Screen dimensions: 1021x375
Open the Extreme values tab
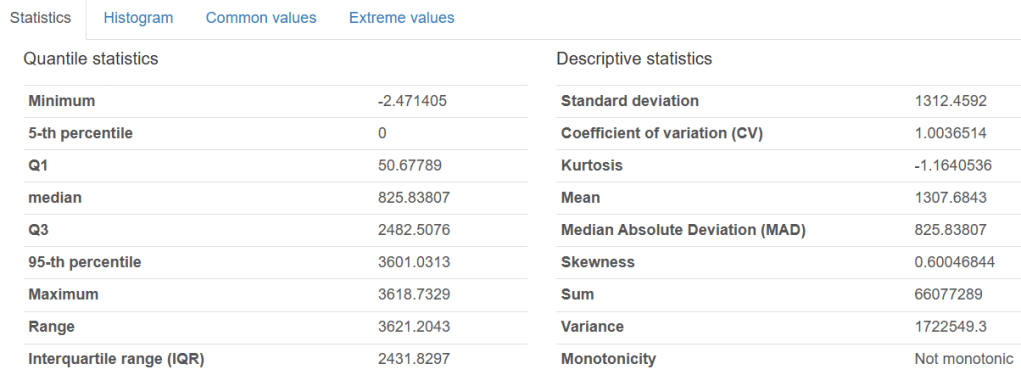pyautogui.click(x=402, y=18)
